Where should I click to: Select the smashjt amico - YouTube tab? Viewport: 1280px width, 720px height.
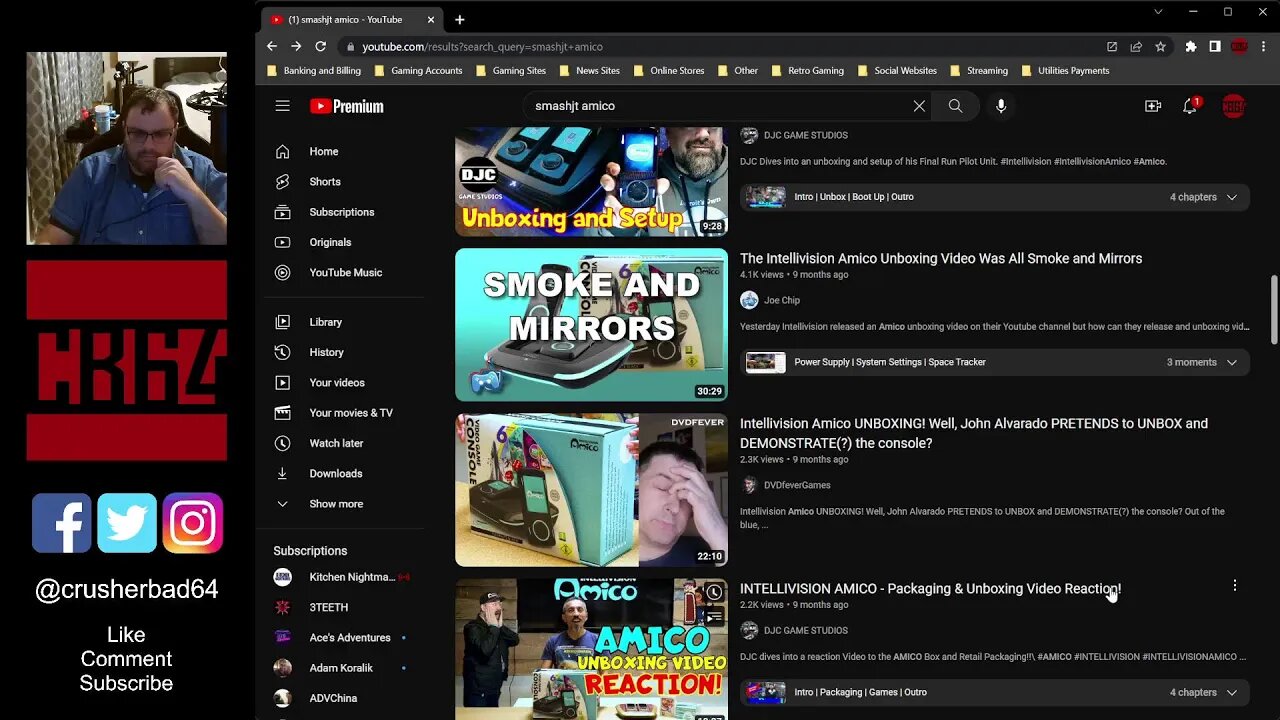(x=352, y=19)
